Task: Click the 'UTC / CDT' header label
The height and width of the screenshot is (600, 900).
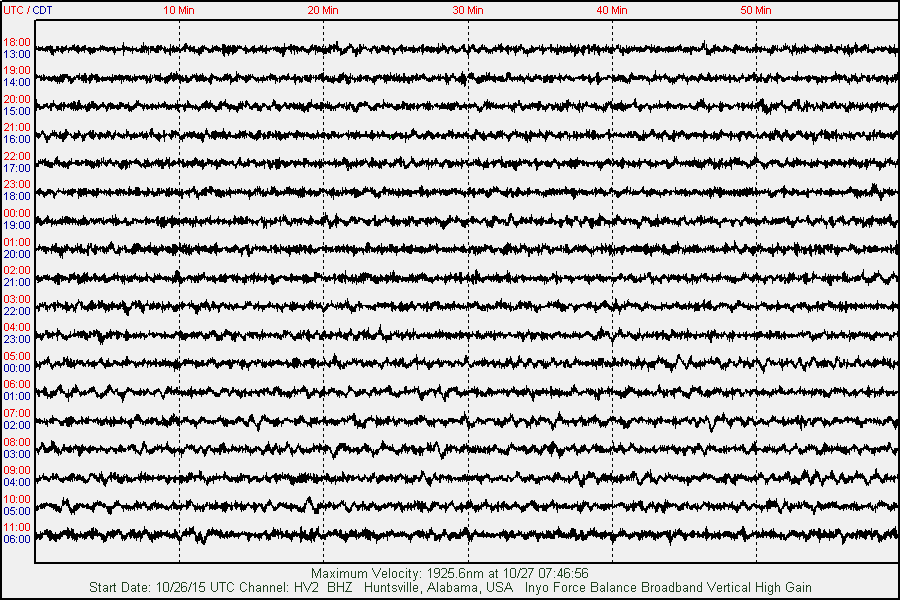Action: click(x=28, y=10)
